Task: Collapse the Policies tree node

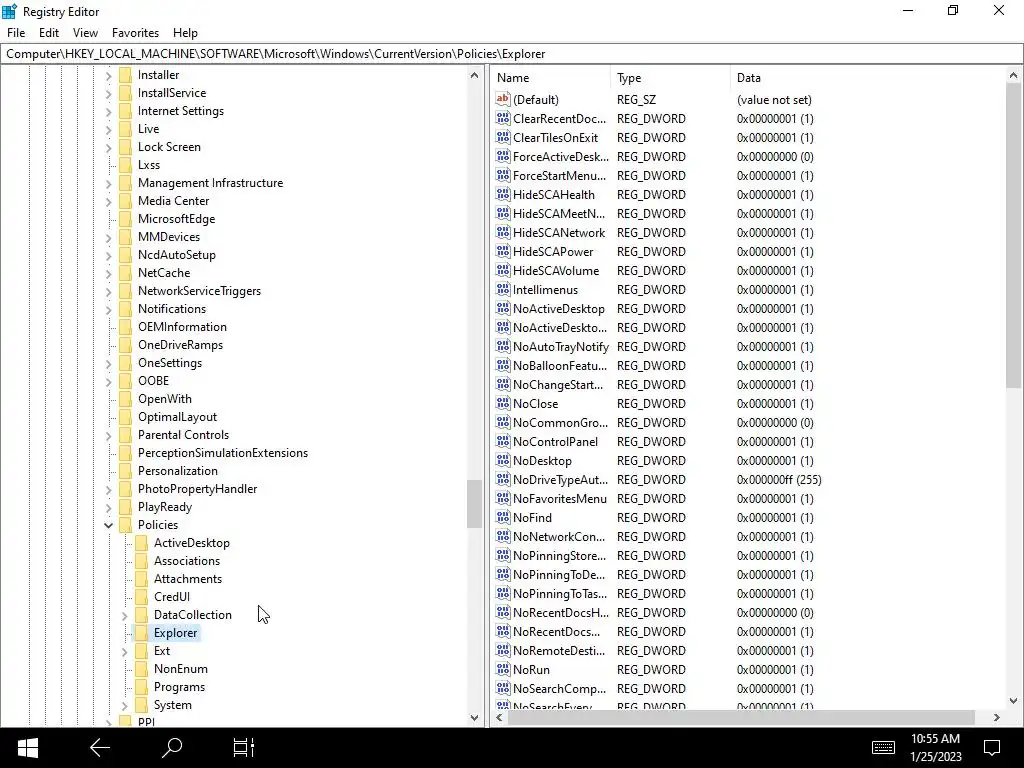Action: (108, 525)
